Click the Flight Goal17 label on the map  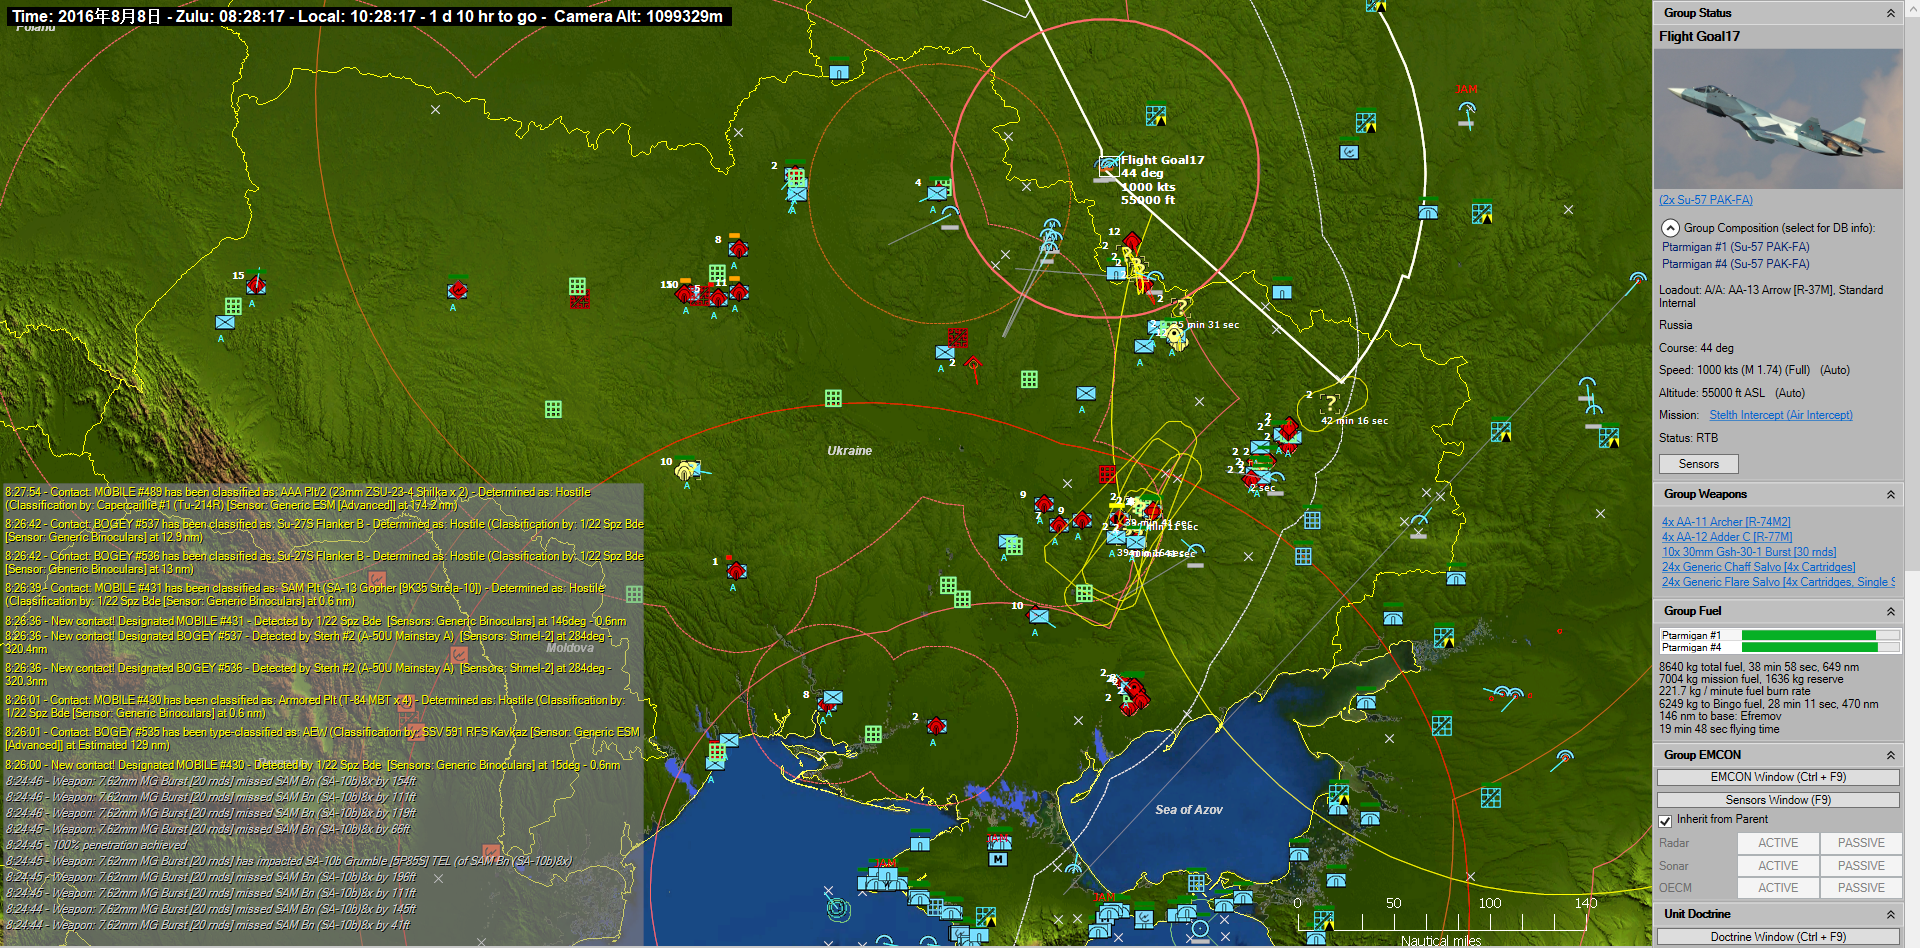pyautogui.click(x=1162, y=160)
